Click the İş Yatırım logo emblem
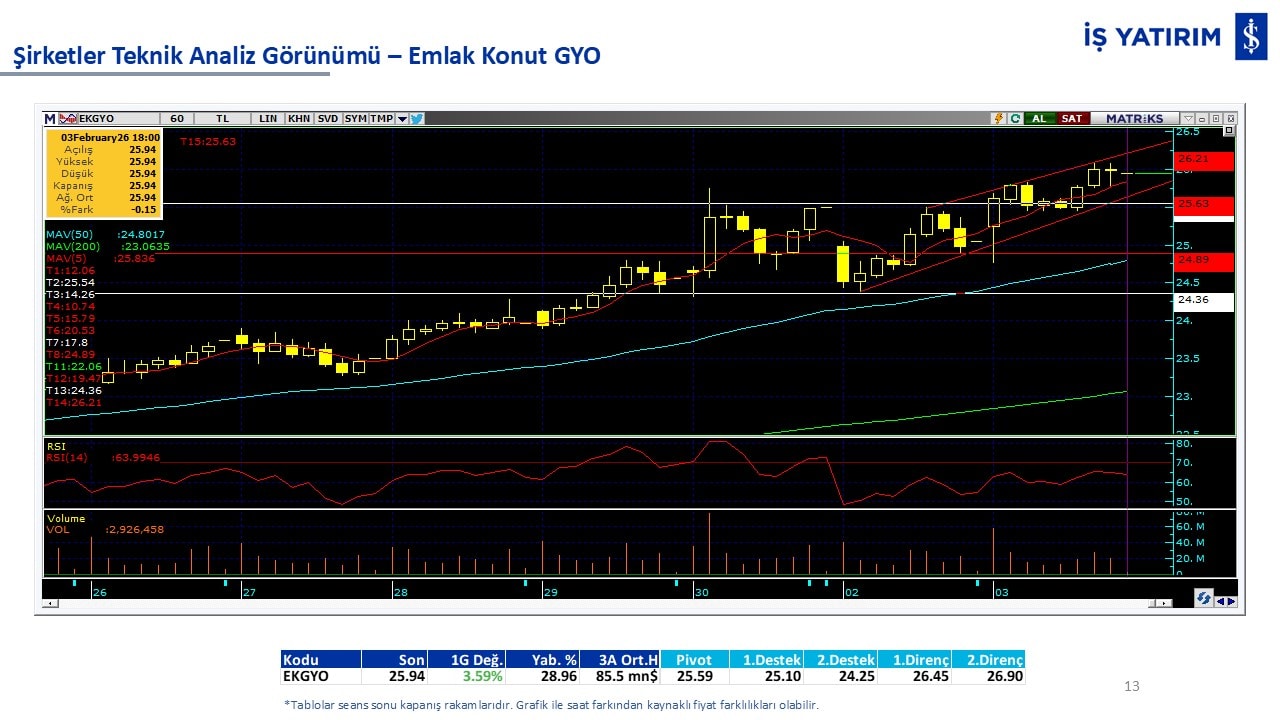This screenshot has height=720, width=1280. pyautogui.click(x=1250, y=37)
